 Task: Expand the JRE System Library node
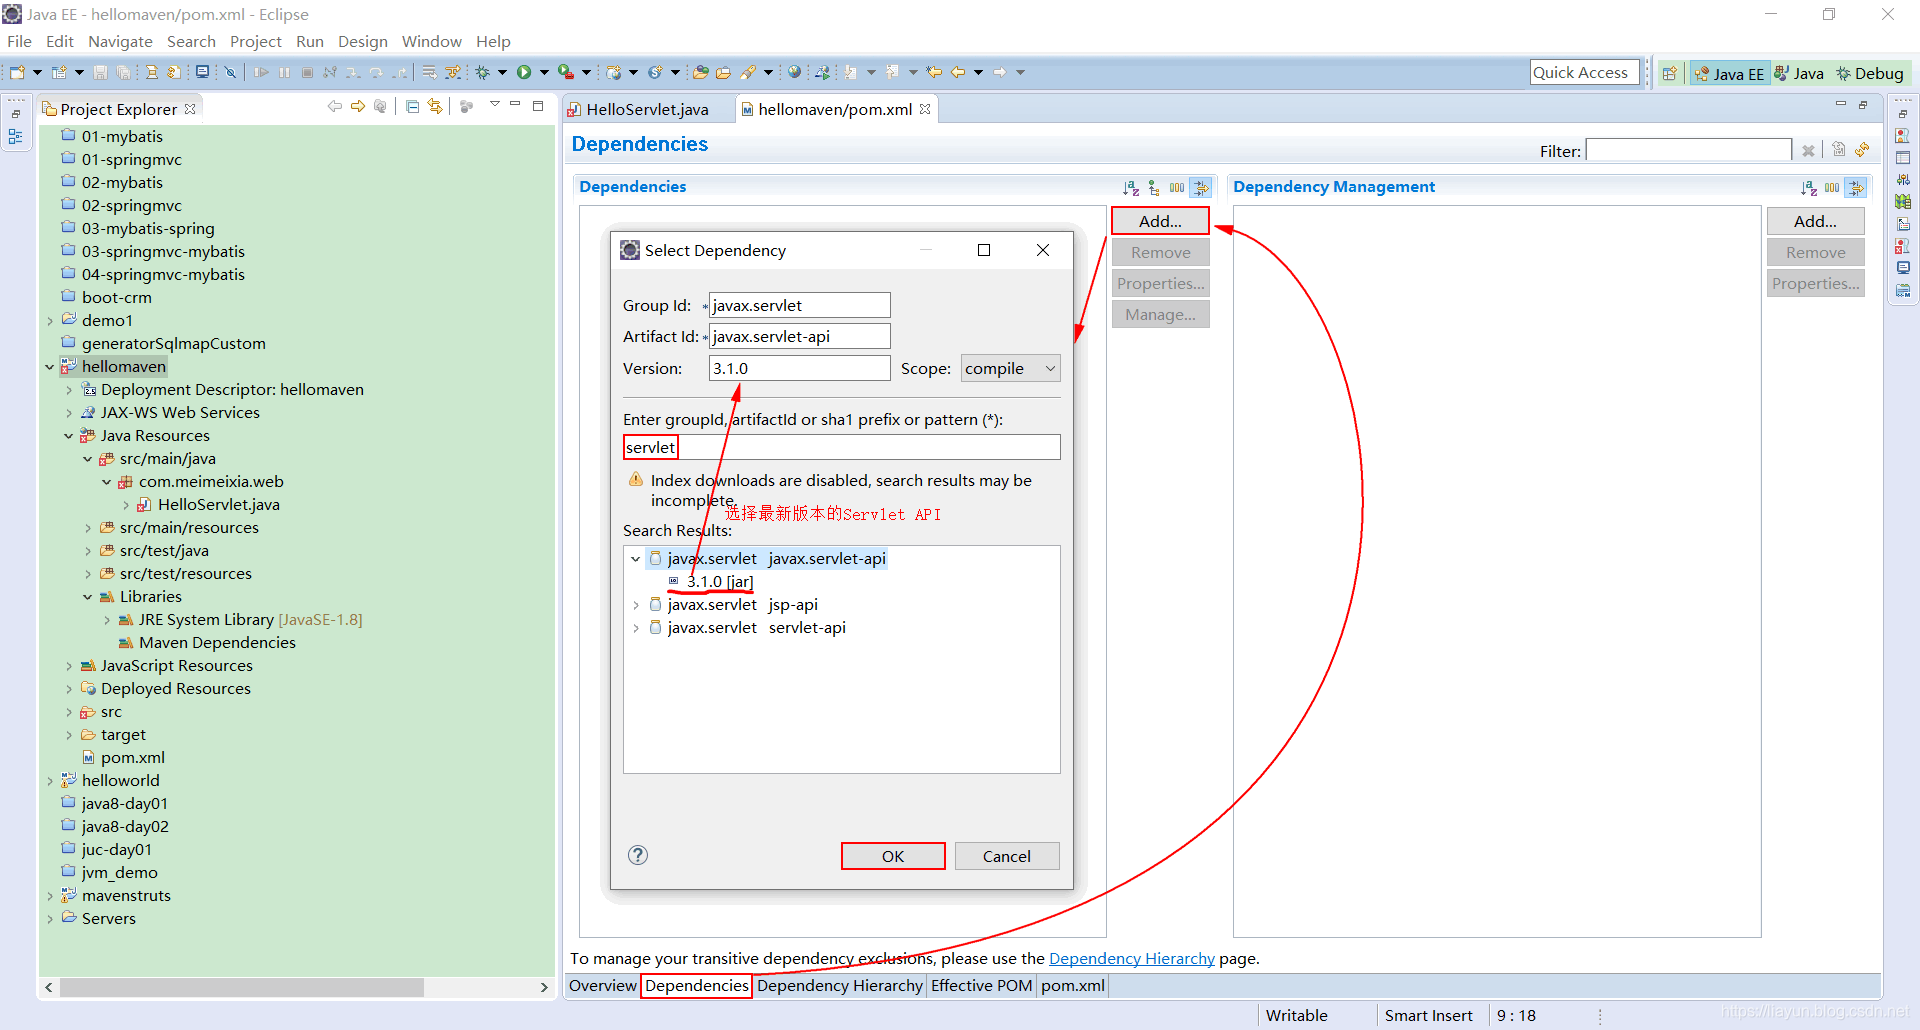[107, 620]
